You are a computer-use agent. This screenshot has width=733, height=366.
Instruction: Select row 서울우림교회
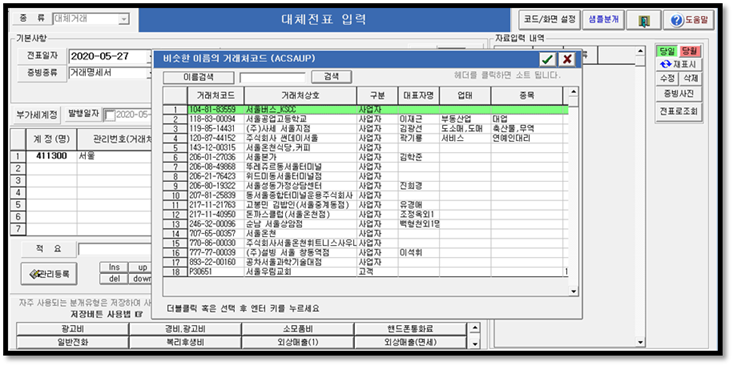[x=366, y=272]
